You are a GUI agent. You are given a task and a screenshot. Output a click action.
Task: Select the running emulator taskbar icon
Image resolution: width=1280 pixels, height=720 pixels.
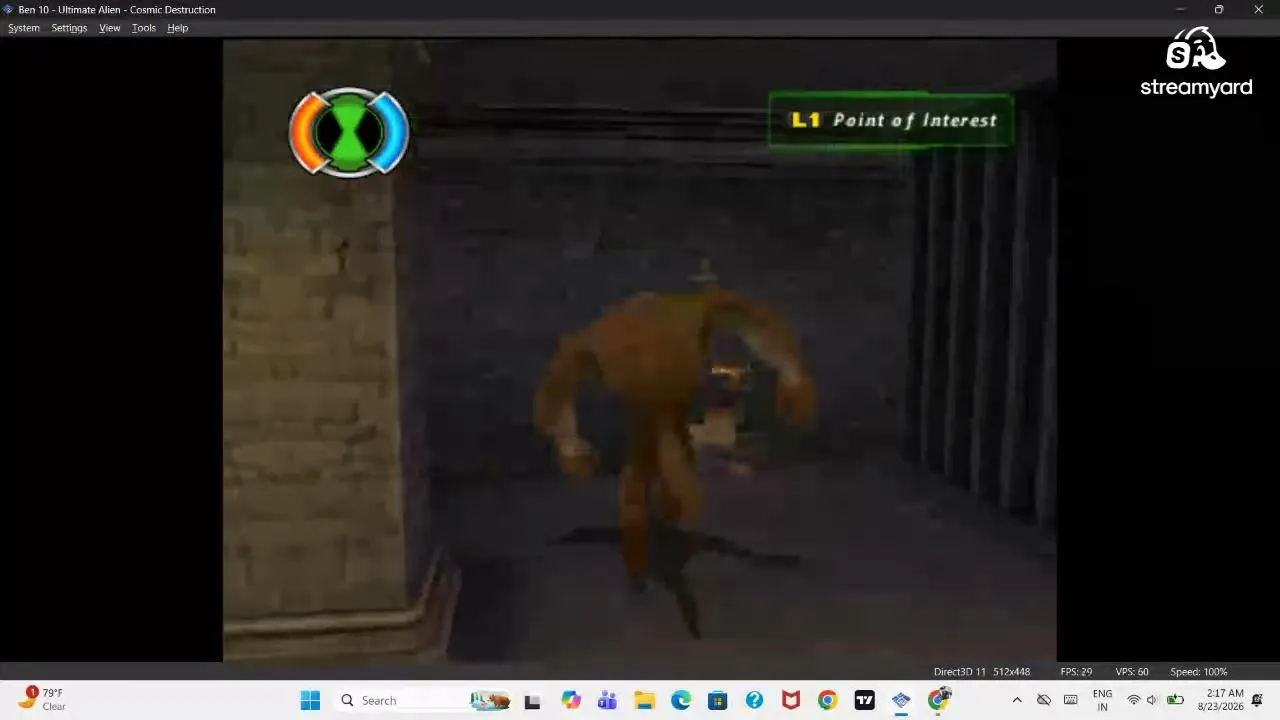[901, 701]
